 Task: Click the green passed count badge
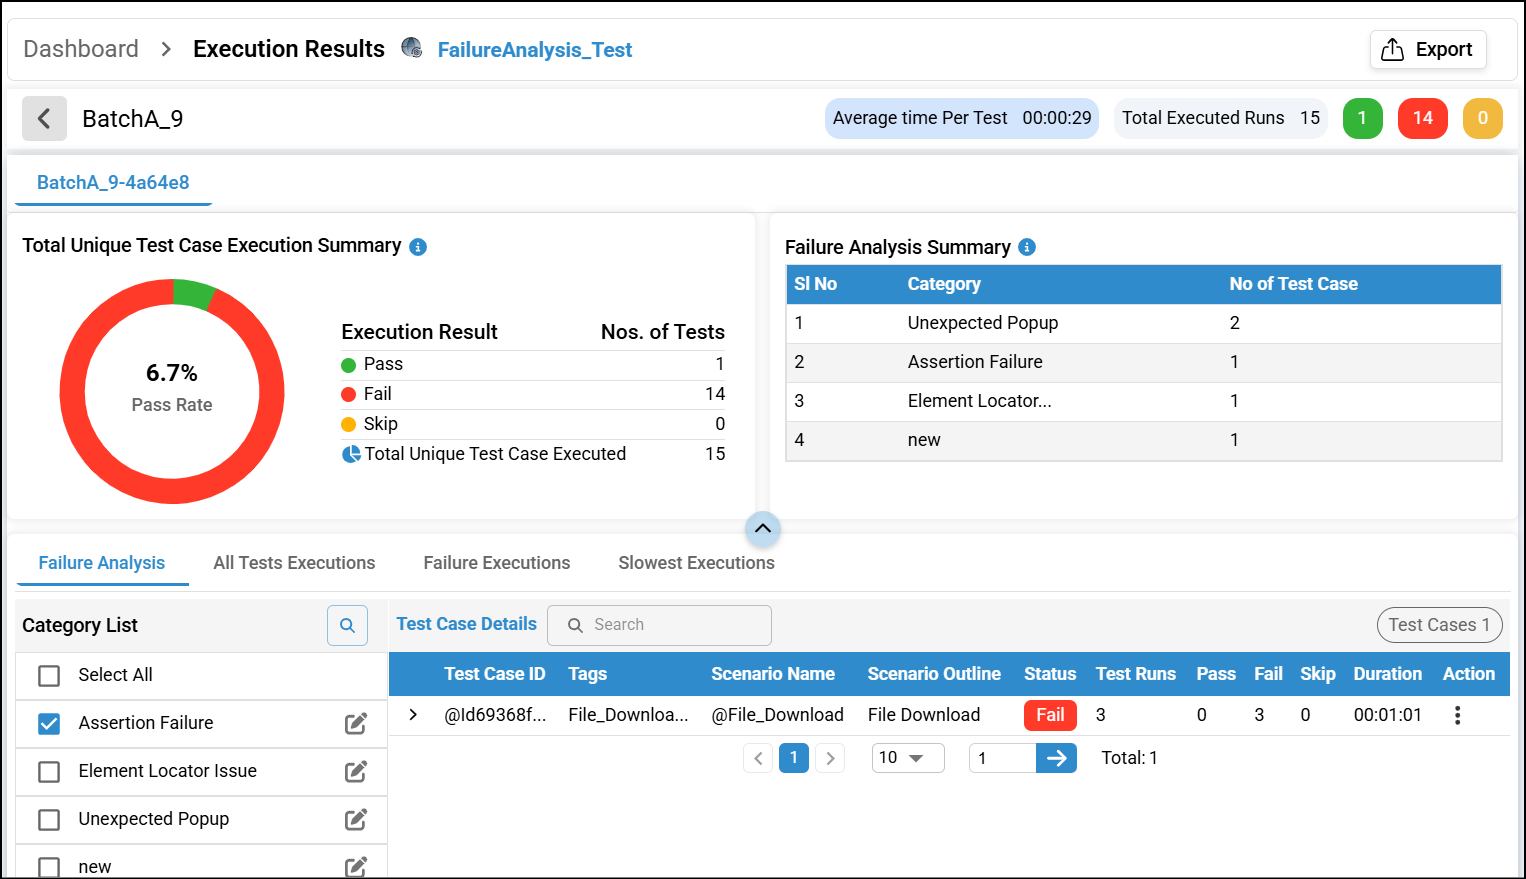pos(1362,118)
